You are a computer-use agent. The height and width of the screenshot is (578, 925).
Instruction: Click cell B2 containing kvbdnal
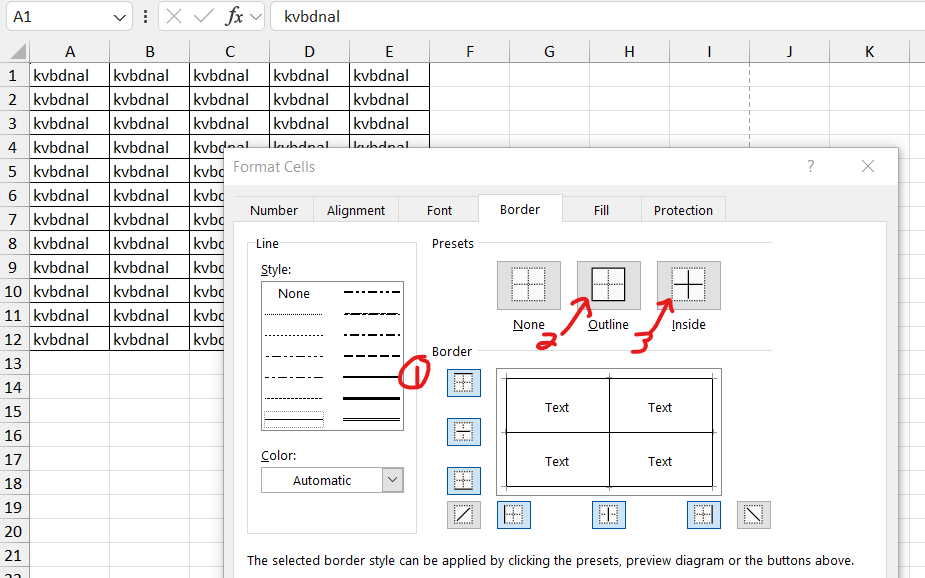coord(149,99)
